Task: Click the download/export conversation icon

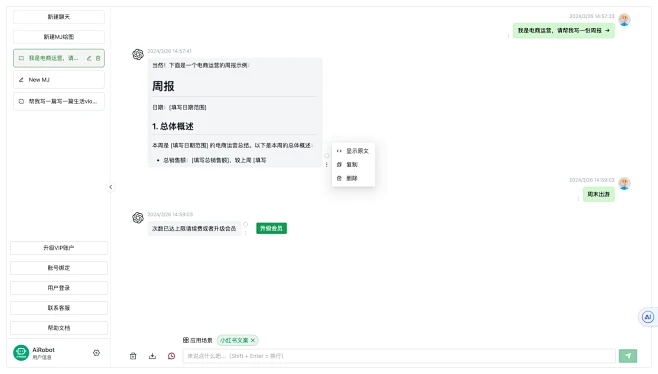Action: click(152, 356)
